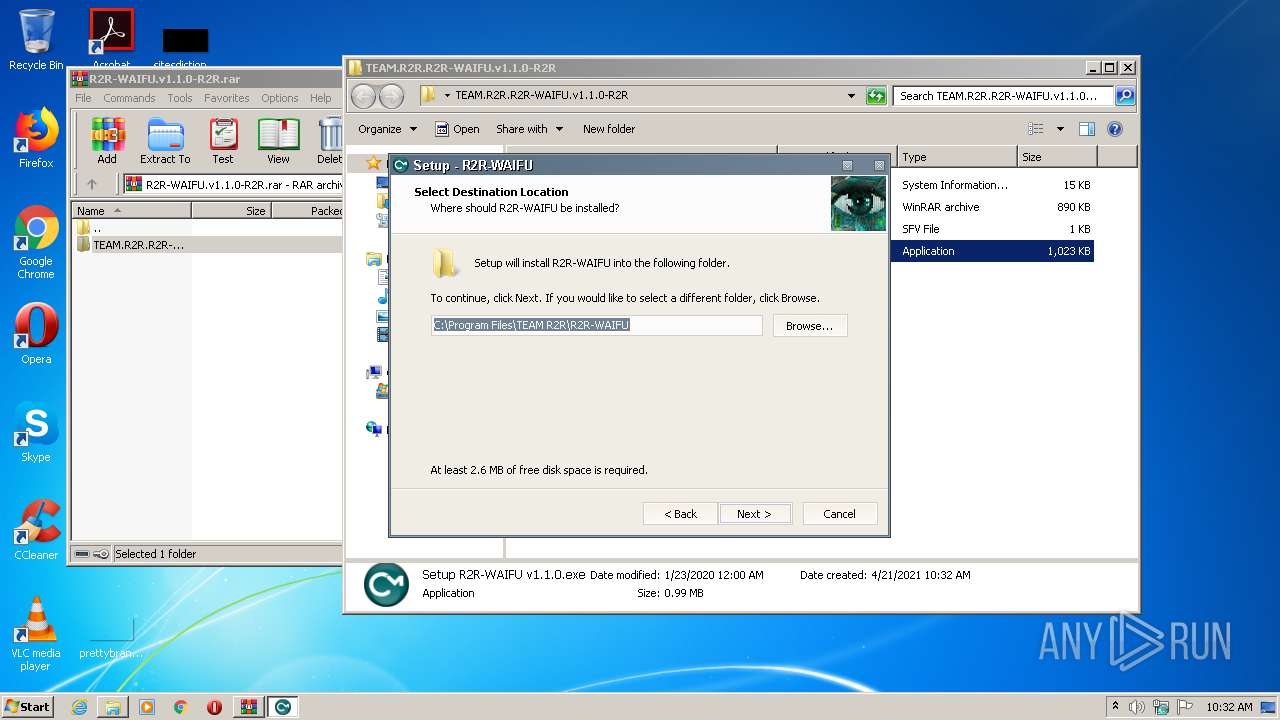Click the Opera icon on the taskbar
The image size is (1280, 720).
click(x=214, y=707)
